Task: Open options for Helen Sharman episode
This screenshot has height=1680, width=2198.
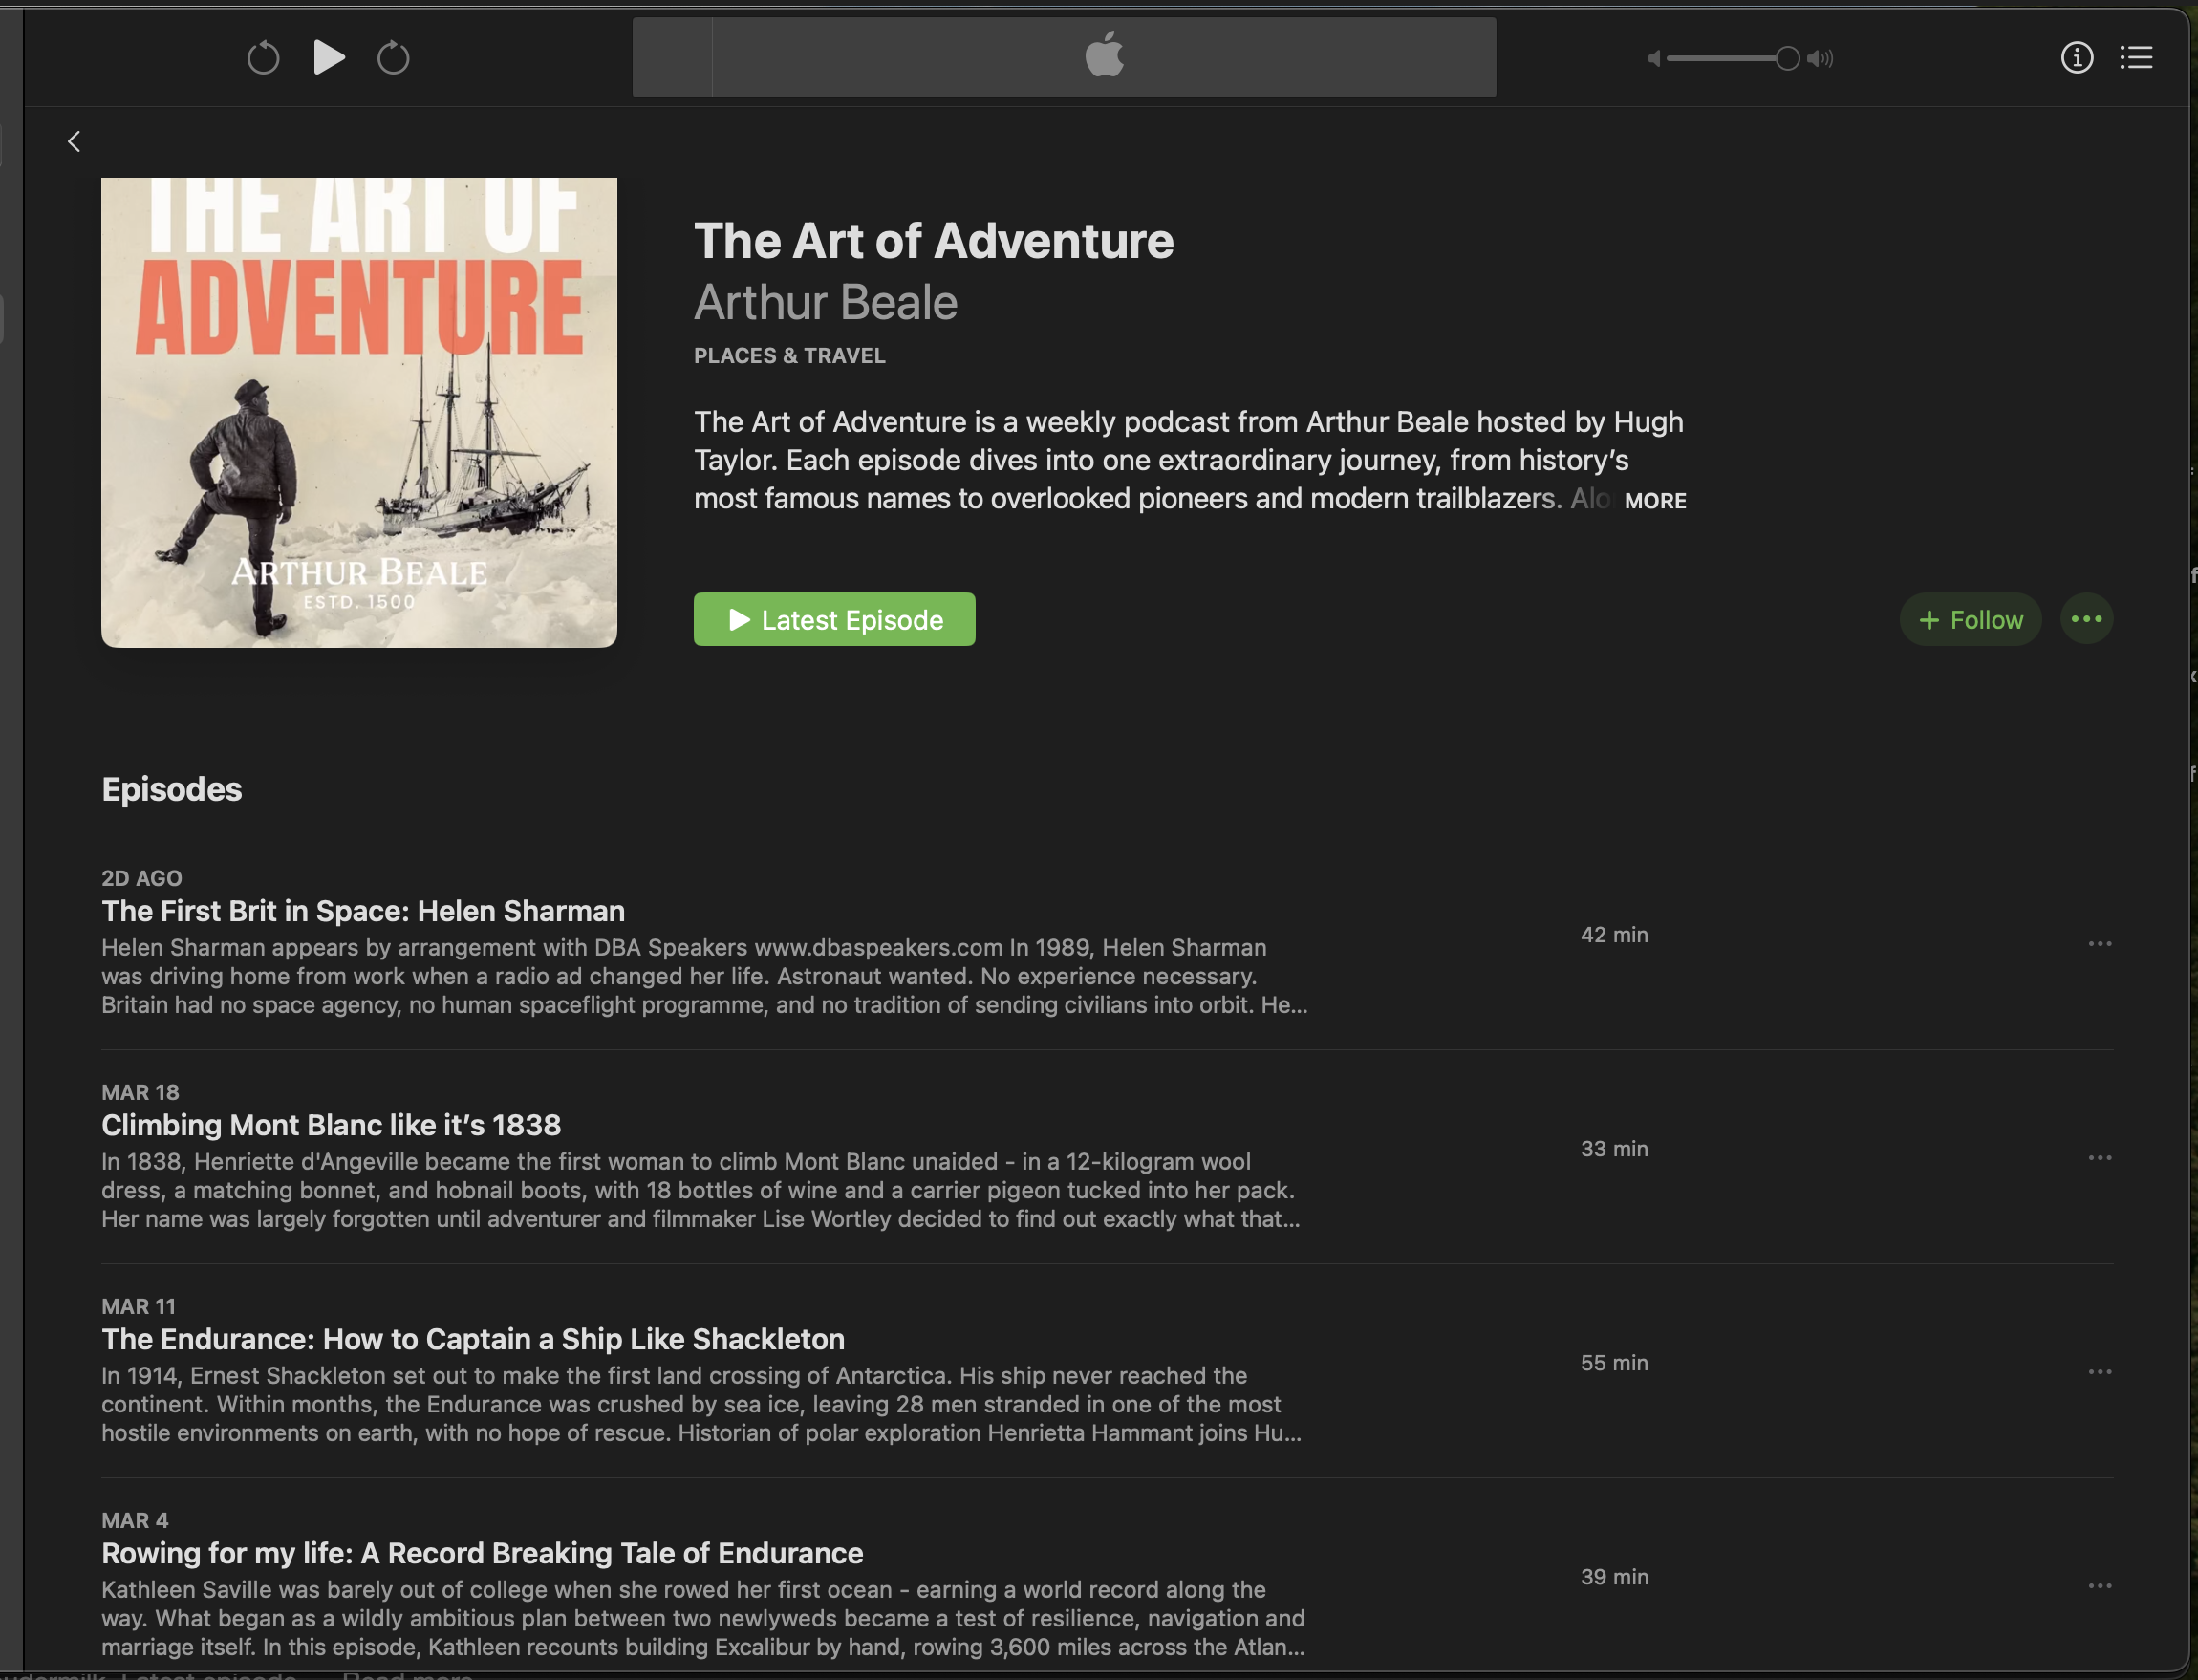Action: (x=2100, y=944)
